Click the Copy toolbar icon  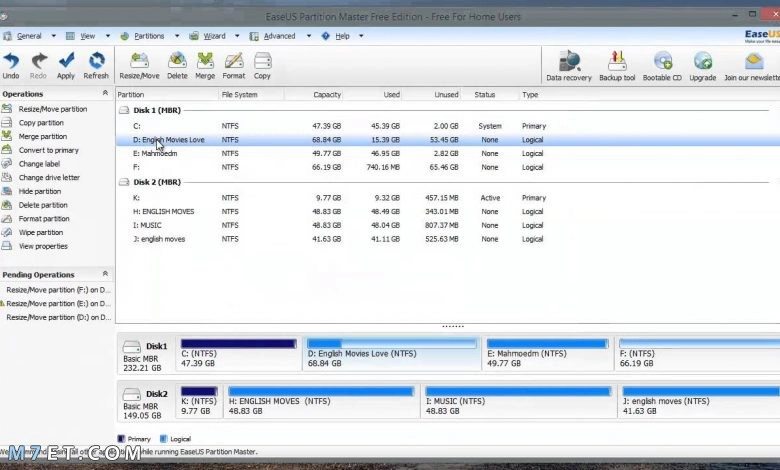(262, 66)
